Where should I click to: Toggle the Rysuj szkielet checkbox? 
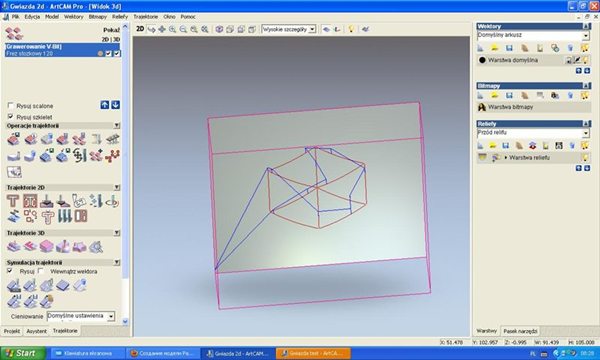point(11,116)
